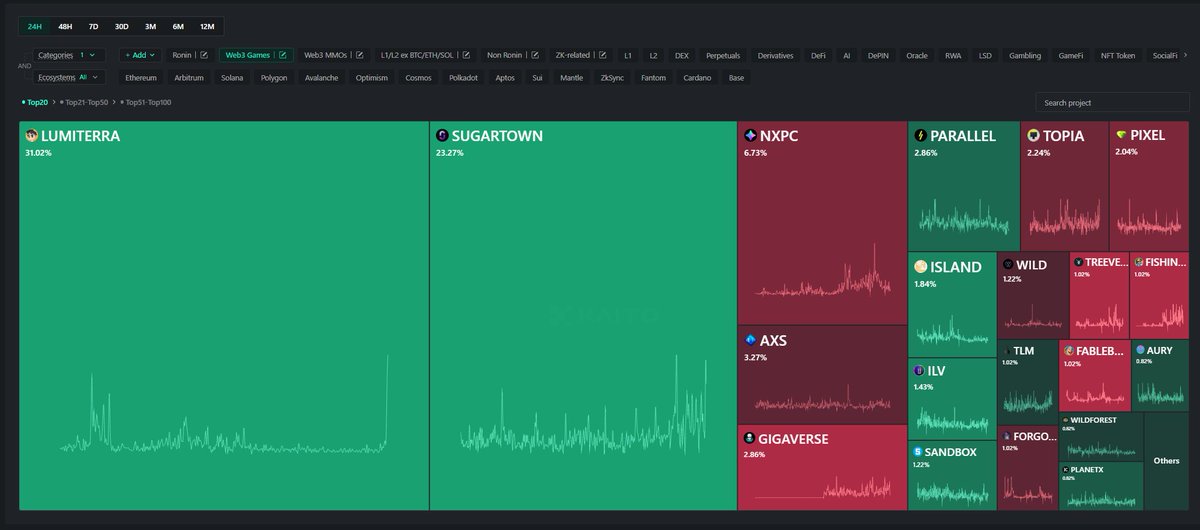Click the TOPIA project logo icon
Screen dimensions: 1200x530
tap(1033, 136)
